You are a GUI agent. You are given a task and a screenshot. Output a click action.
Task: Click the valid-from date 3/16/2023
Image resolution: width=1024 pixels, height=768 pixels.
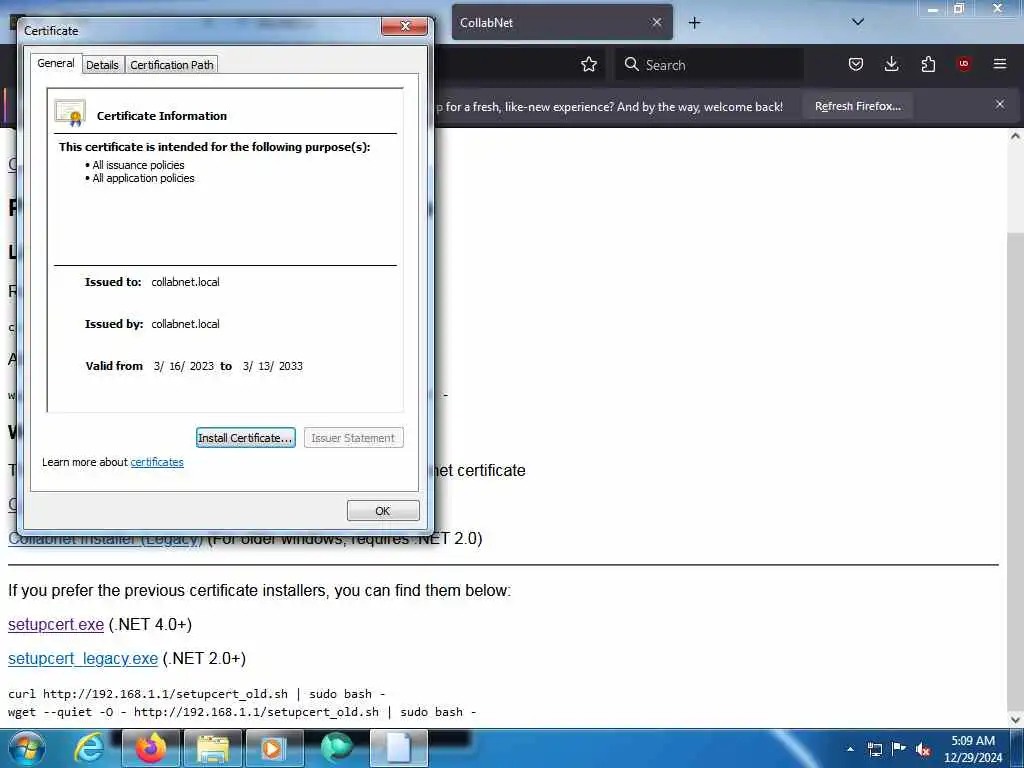[x=184, y=366]
